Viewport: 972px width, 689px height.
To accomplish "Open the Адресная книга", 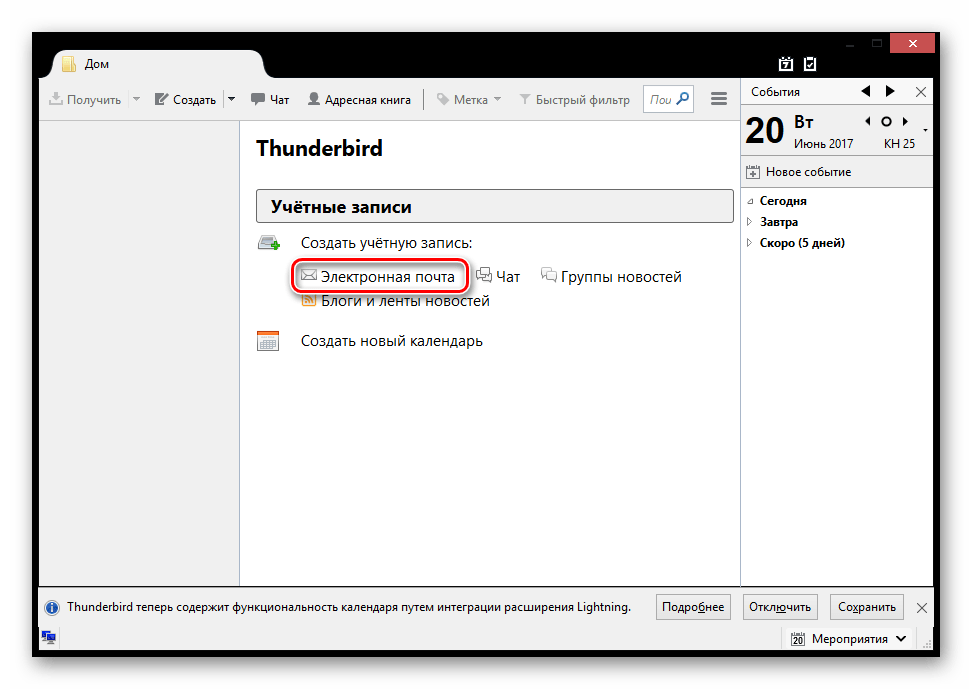I will point(360,100).
